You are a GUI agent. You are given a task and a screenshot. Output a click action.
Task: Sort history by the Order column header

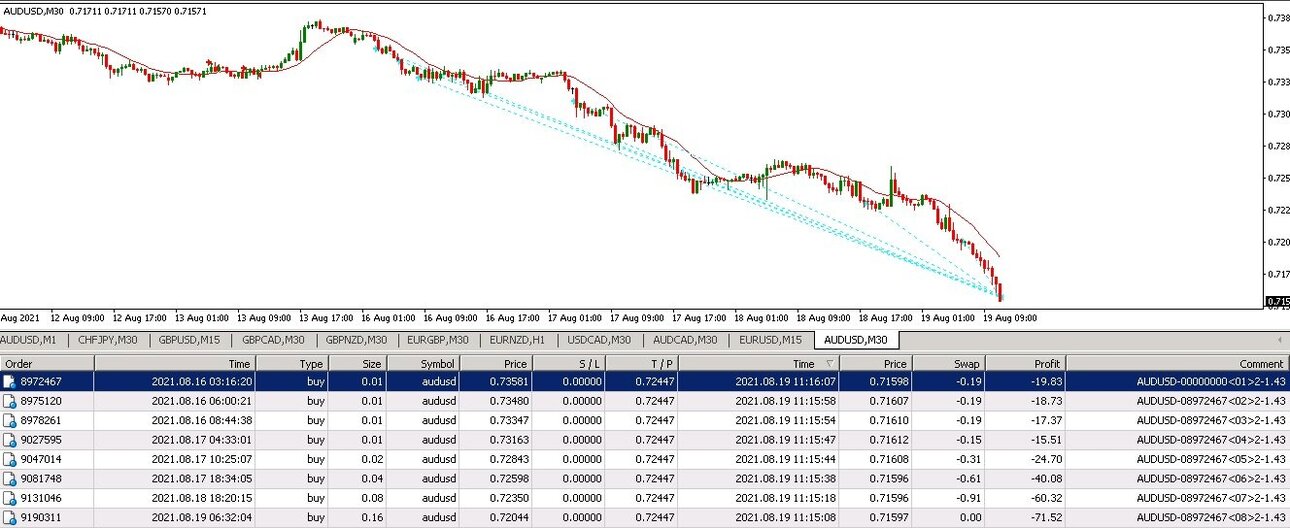pyautogui.click(x=47, y=364)
